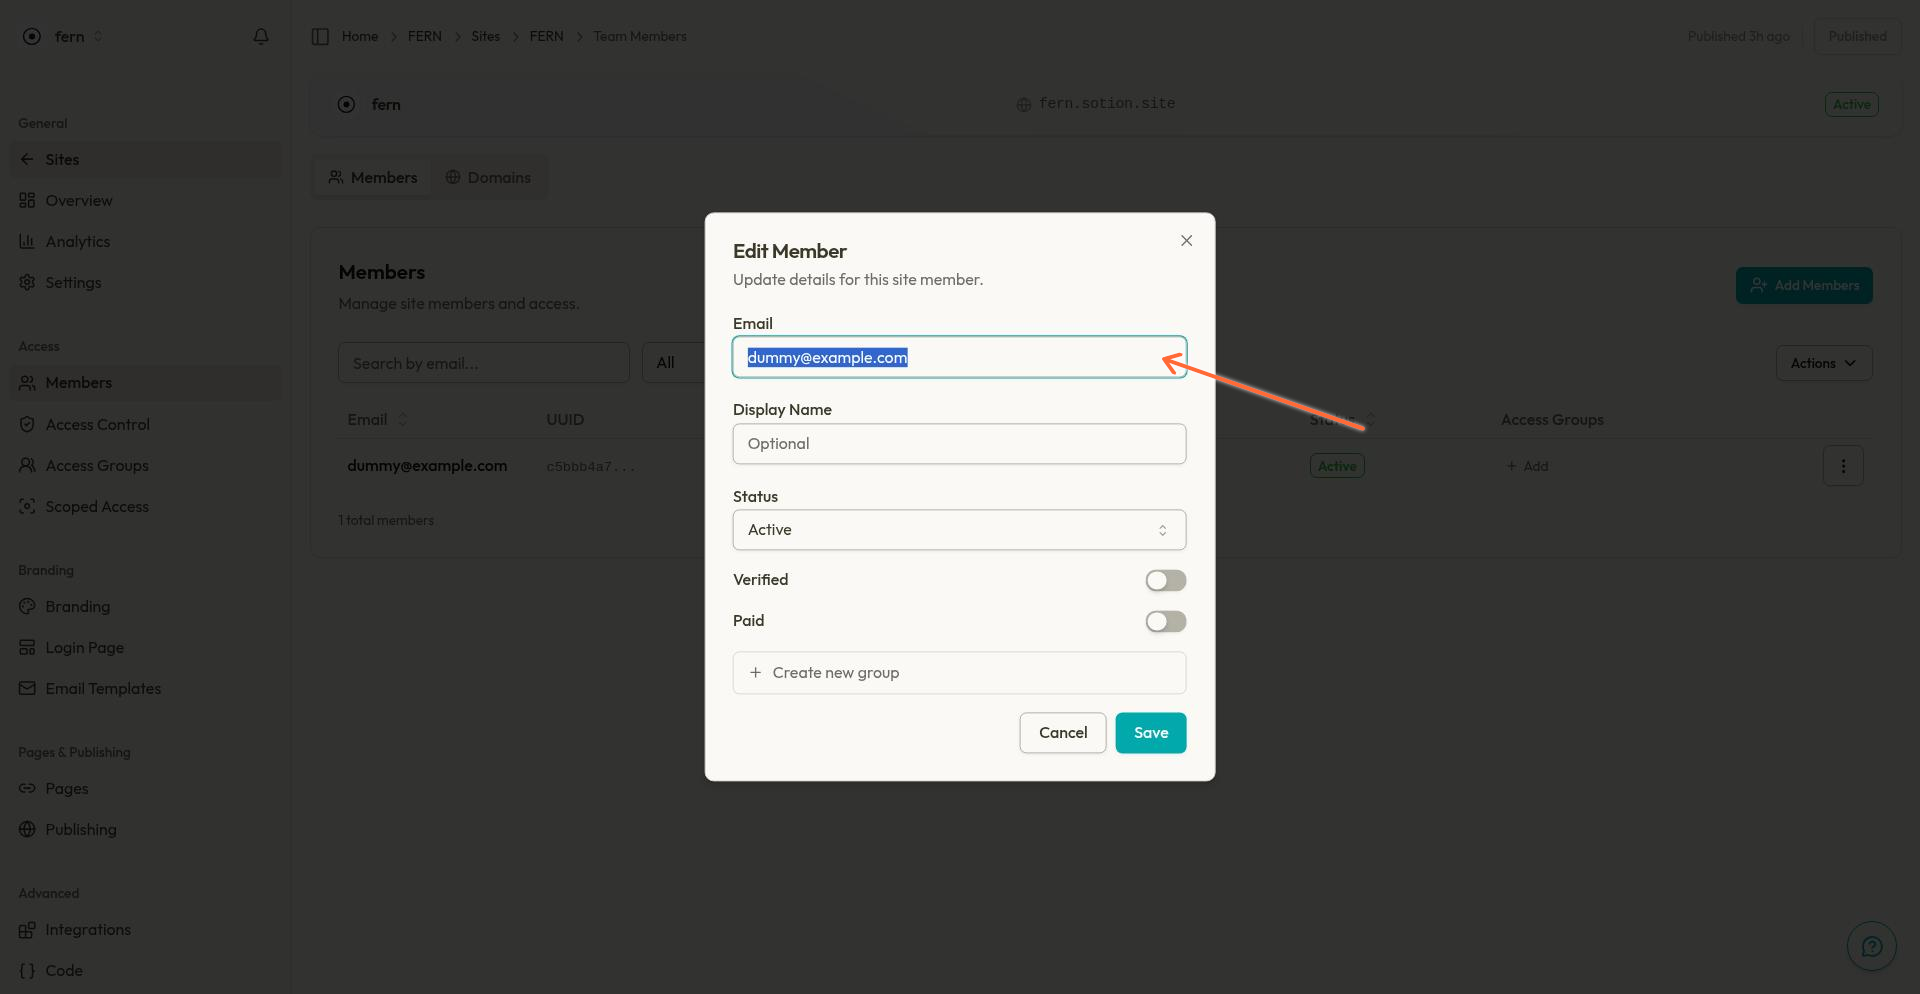Open Analytics in sidebar
This screenshot has width=1920, height=994.
click(146, 241)
